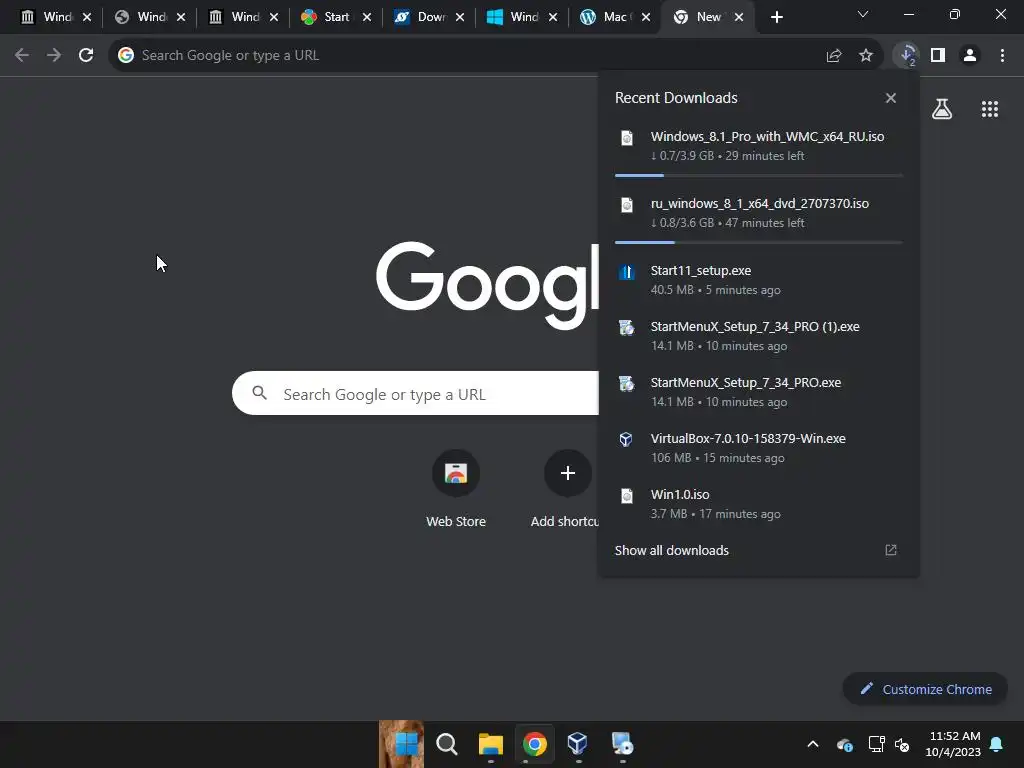Screen dimensions: 1024x768
Task: Open the tab search chevron
Action: point(863,14)
